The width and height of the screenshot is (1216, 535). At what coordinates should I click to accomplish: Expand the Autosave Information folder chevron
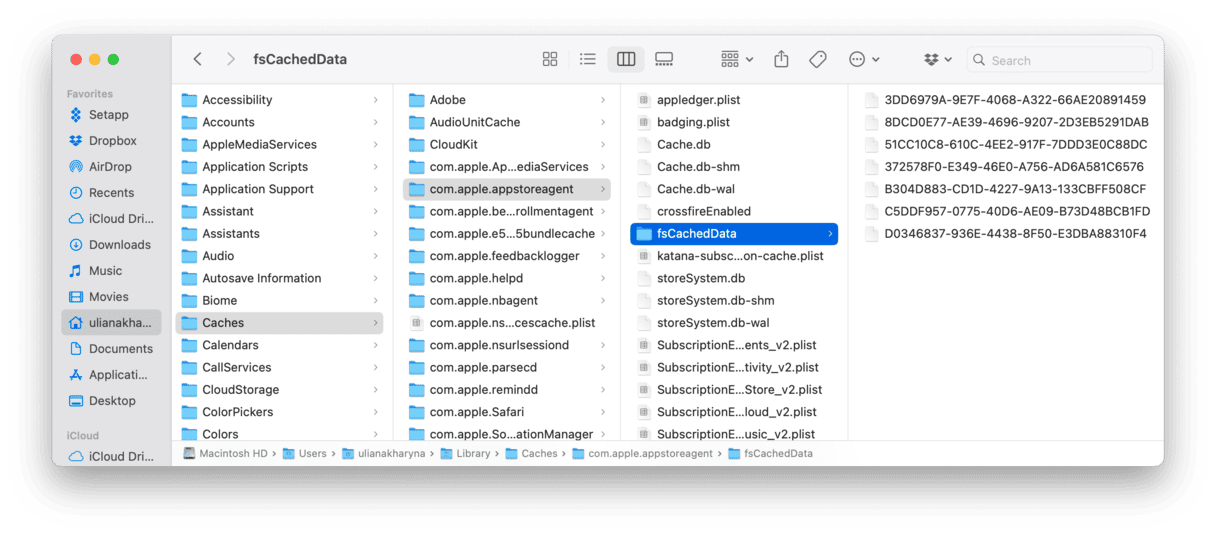point(375,278)
